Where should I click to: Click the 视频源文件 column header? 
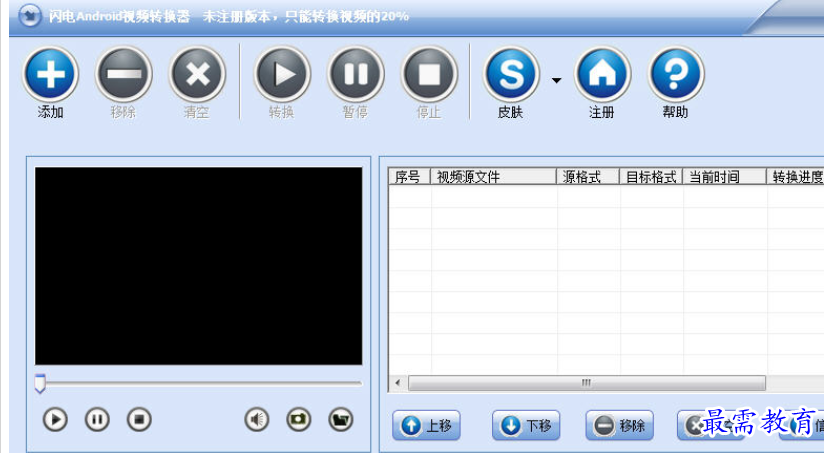[493, 177]
